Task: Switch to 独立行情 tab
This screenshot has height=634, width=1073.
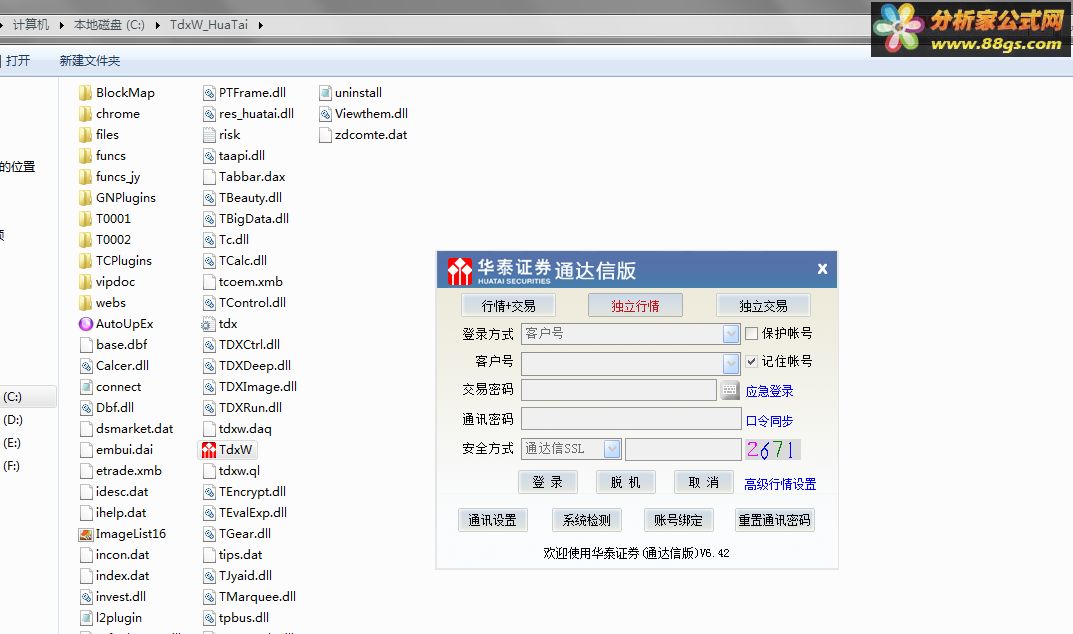Action: pyautogui.click(x=635, y=305)
